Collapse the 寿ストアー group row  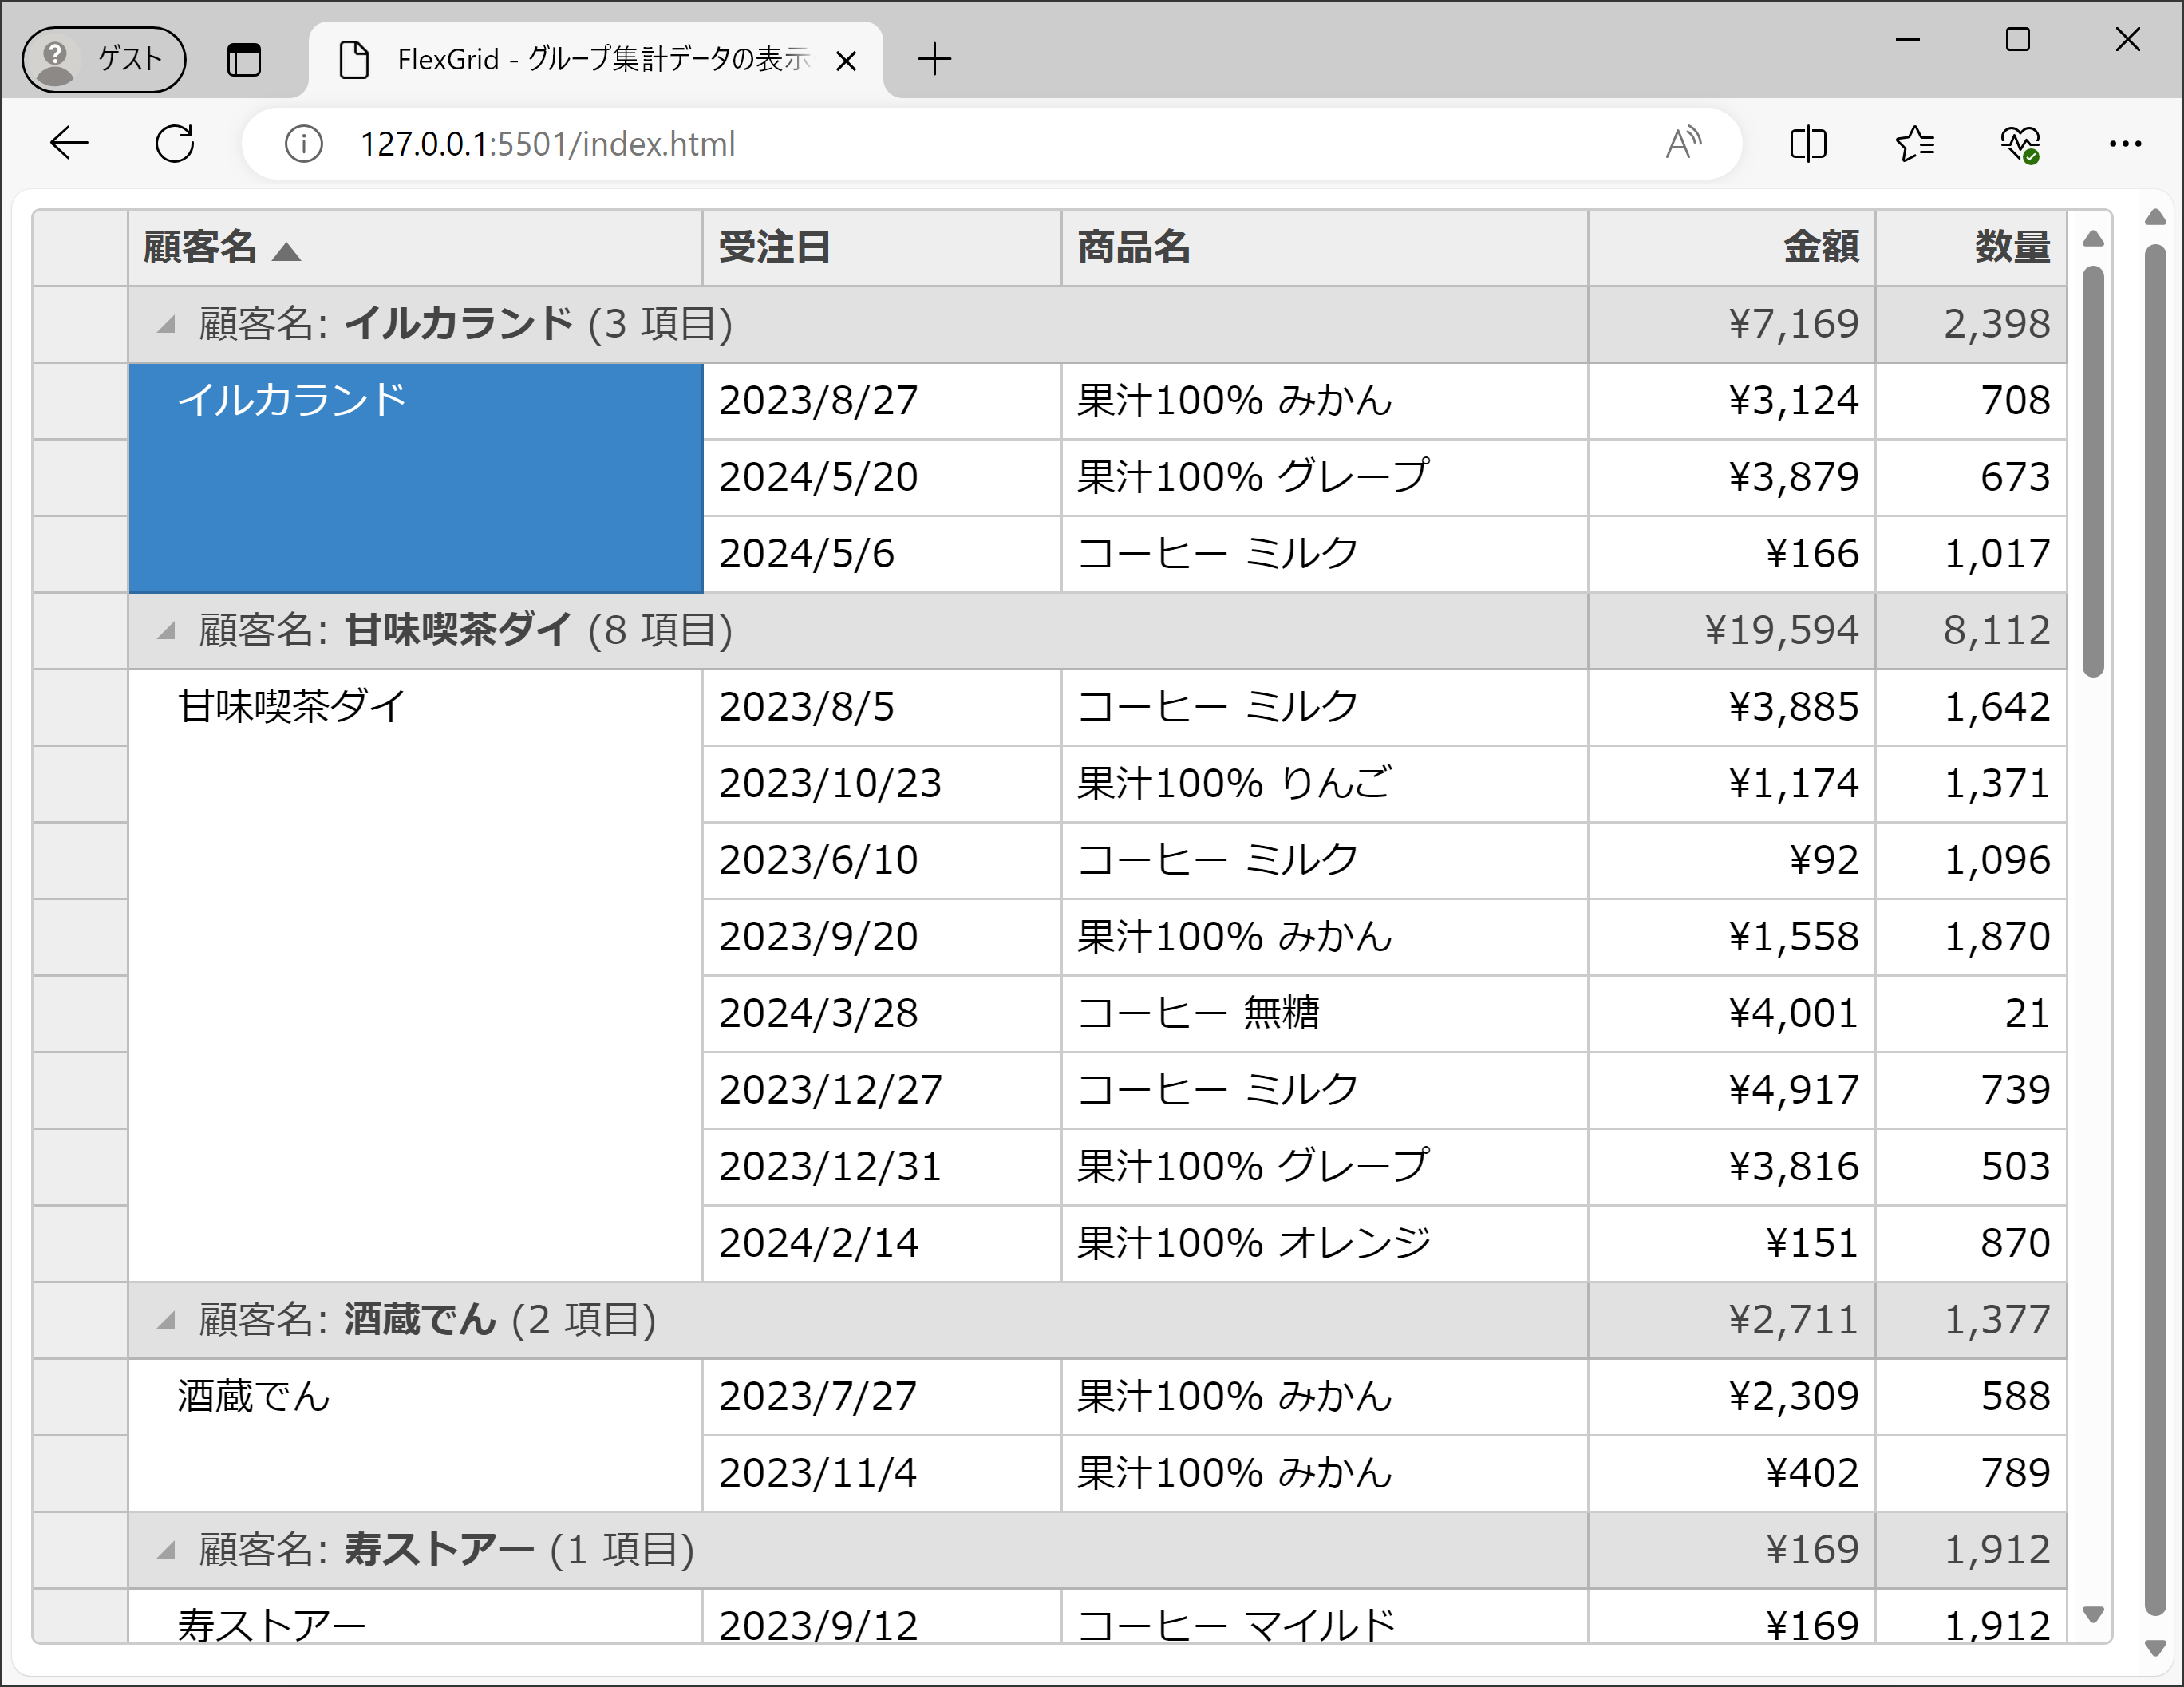click(166, 1550)
